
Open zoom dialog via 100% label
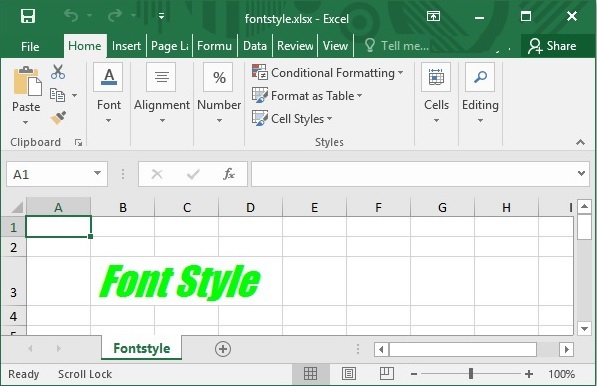pos(562,374)
